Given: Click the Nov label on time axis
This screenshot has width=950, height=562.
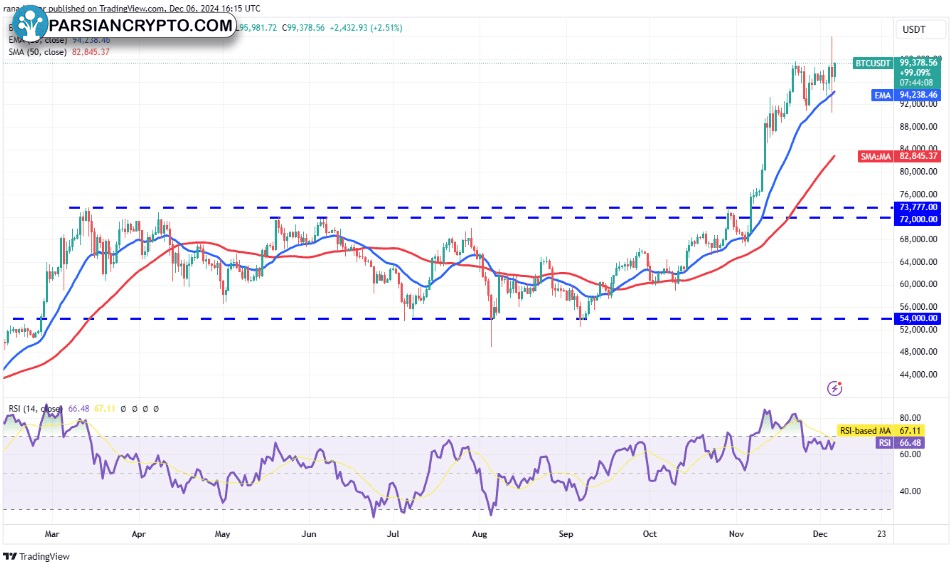Looking at the screenshot, I should pos(736,534).
